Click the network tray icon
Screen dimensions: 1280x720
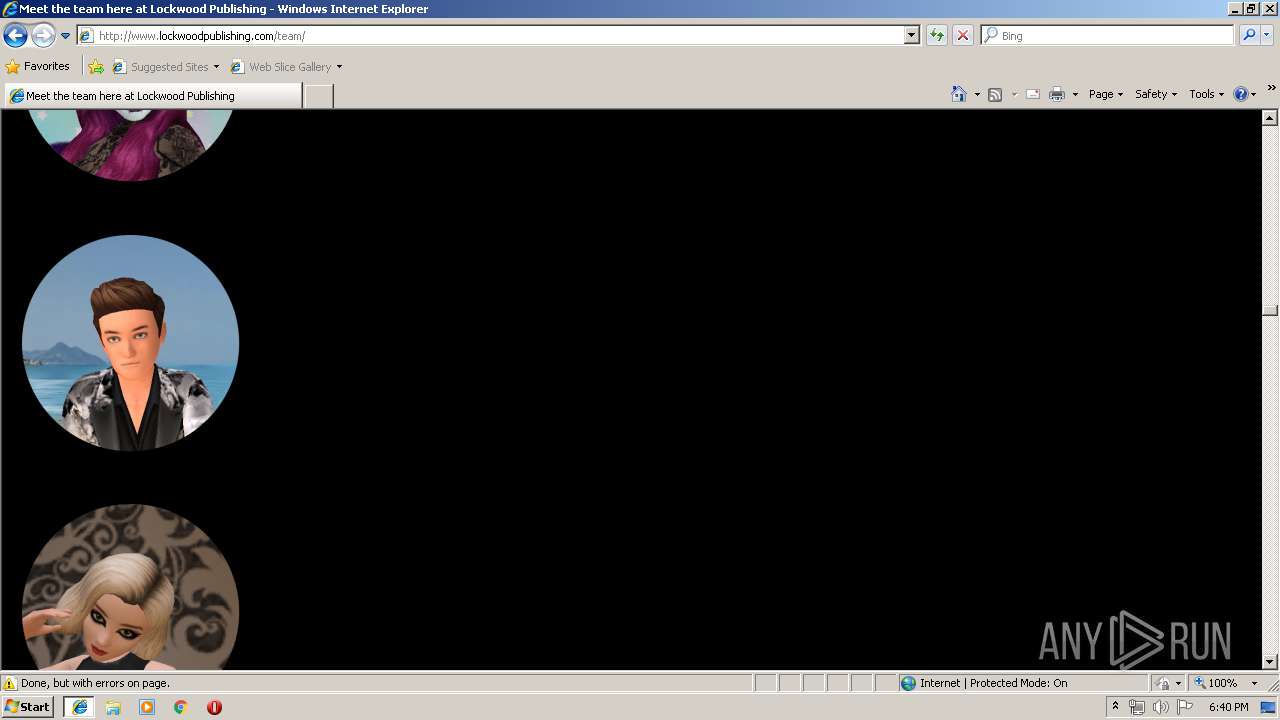click(x=1137, y=707)
